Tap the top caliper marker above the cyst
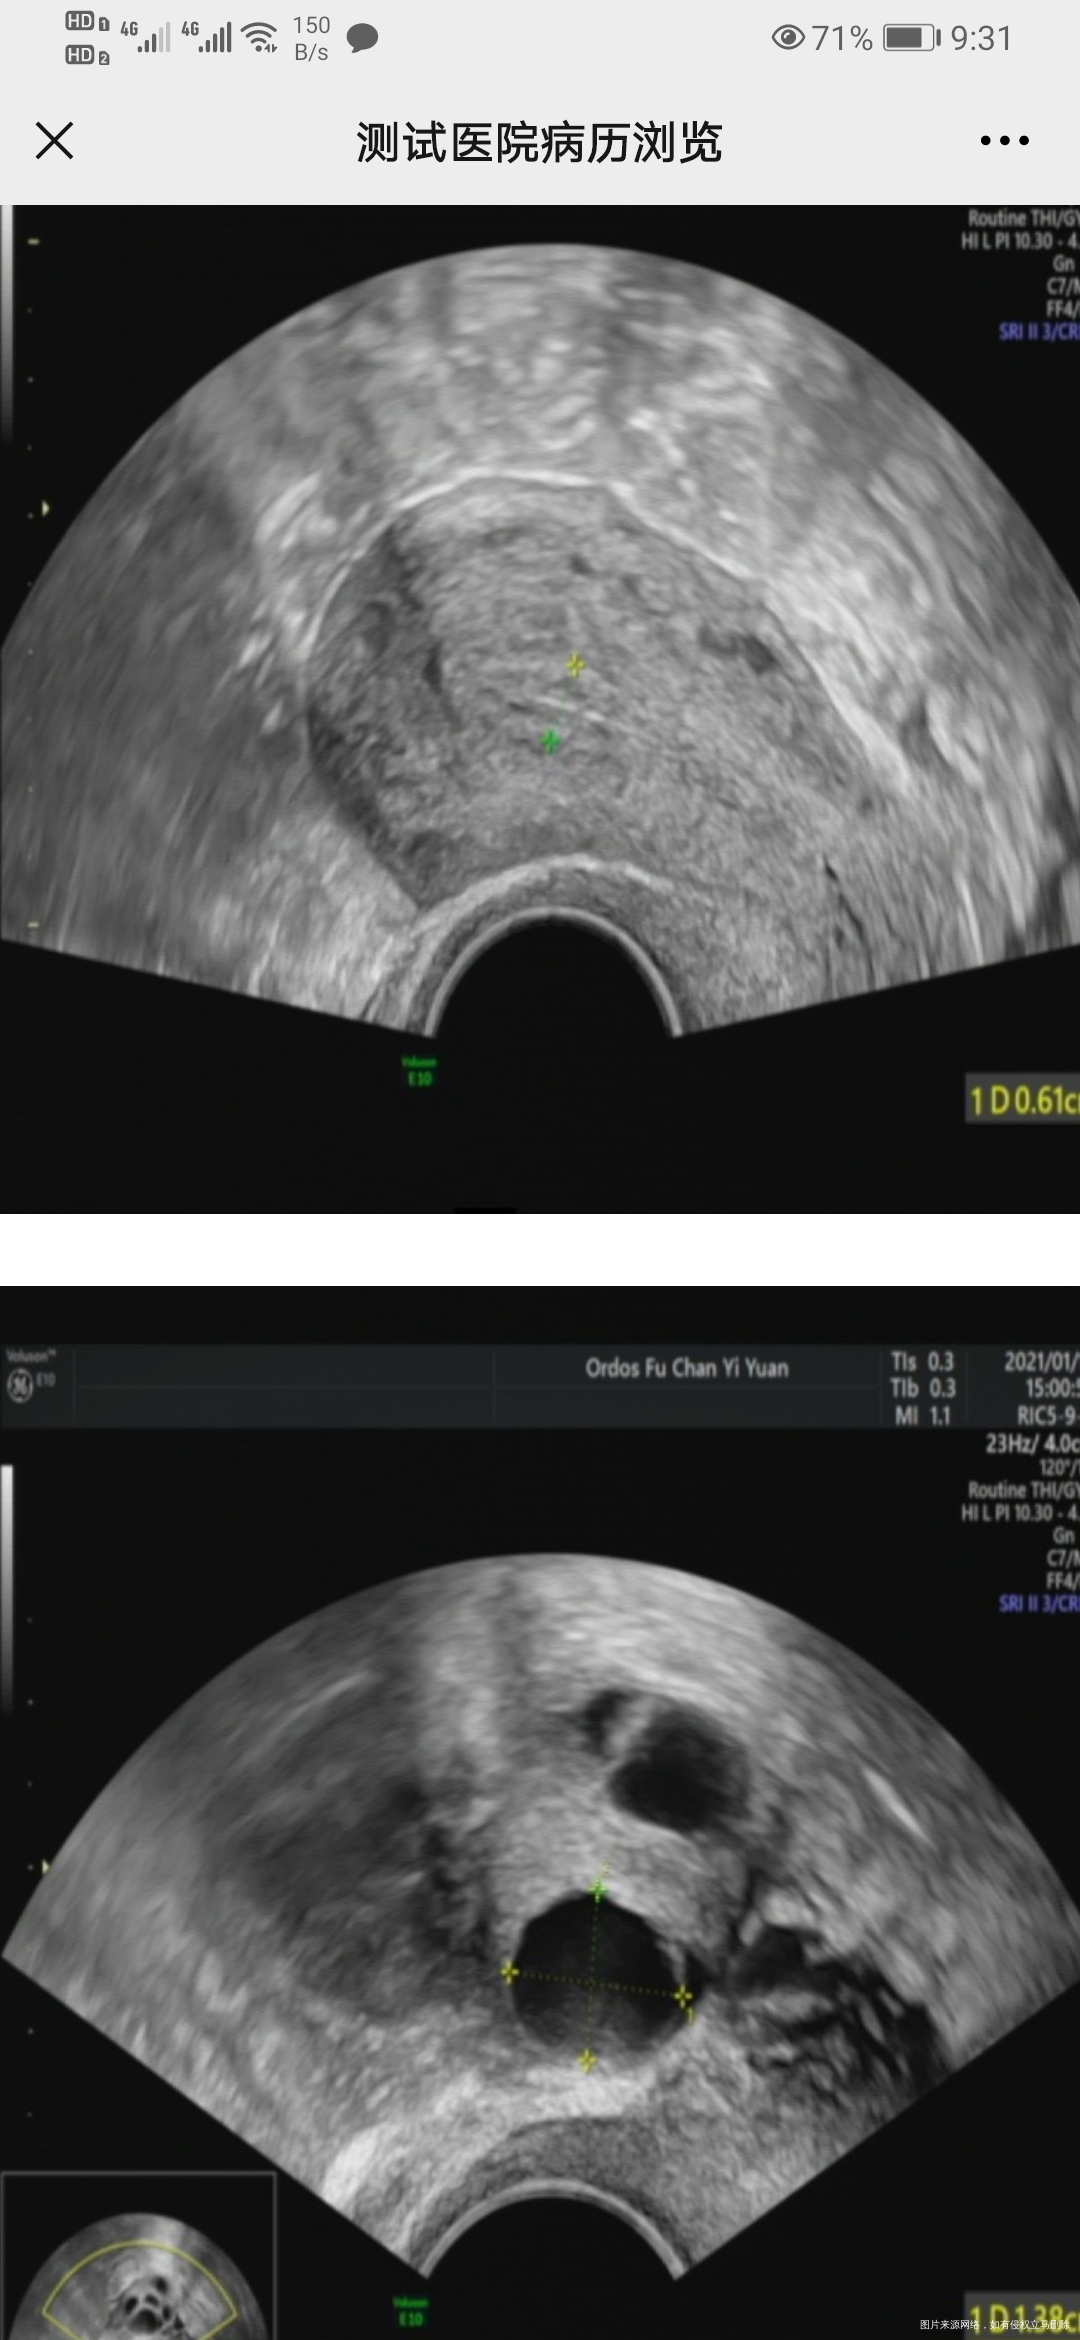Screen dimensions: 1080x2340 click(598, 1889)
